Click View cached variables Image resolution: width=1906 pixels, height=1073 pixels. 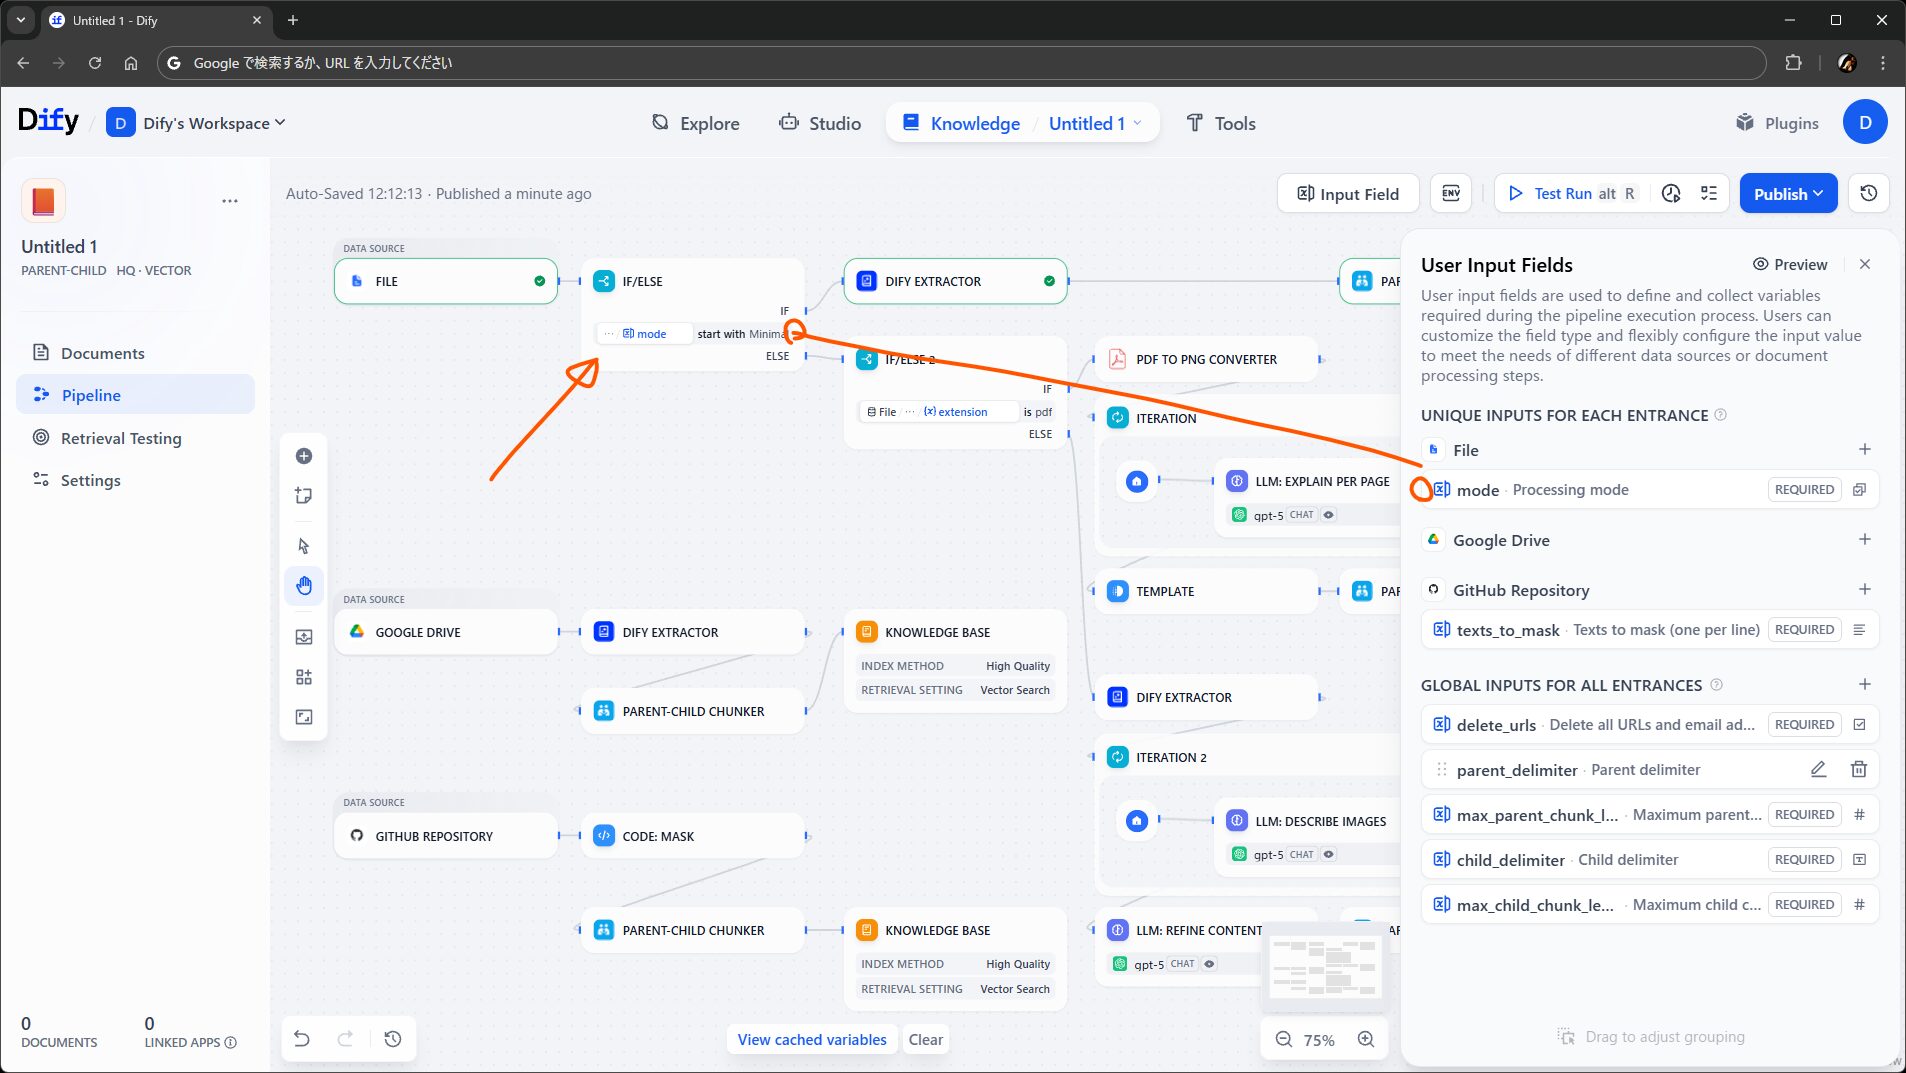click(x=811, y=1039)
